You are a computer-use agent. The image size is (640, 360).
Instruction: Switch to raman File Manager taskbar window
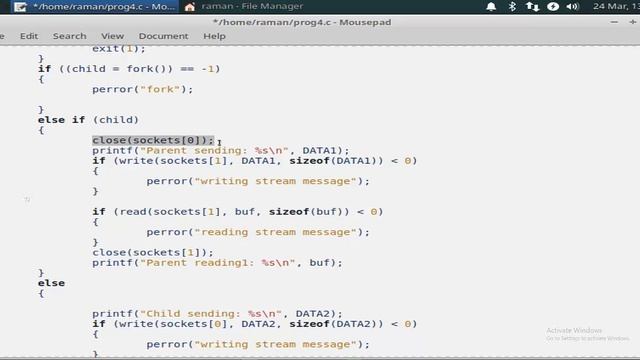tap(245, 7)
